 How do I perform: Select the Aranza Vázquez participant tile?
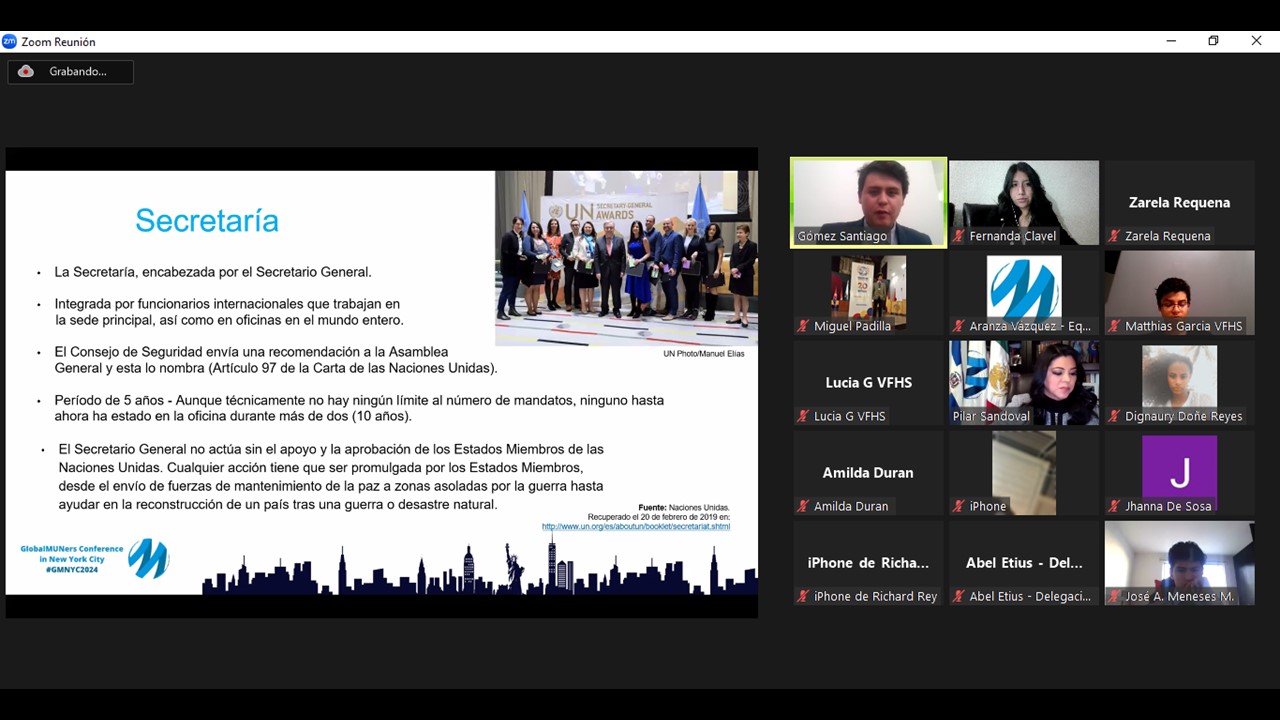[1023, 290]
